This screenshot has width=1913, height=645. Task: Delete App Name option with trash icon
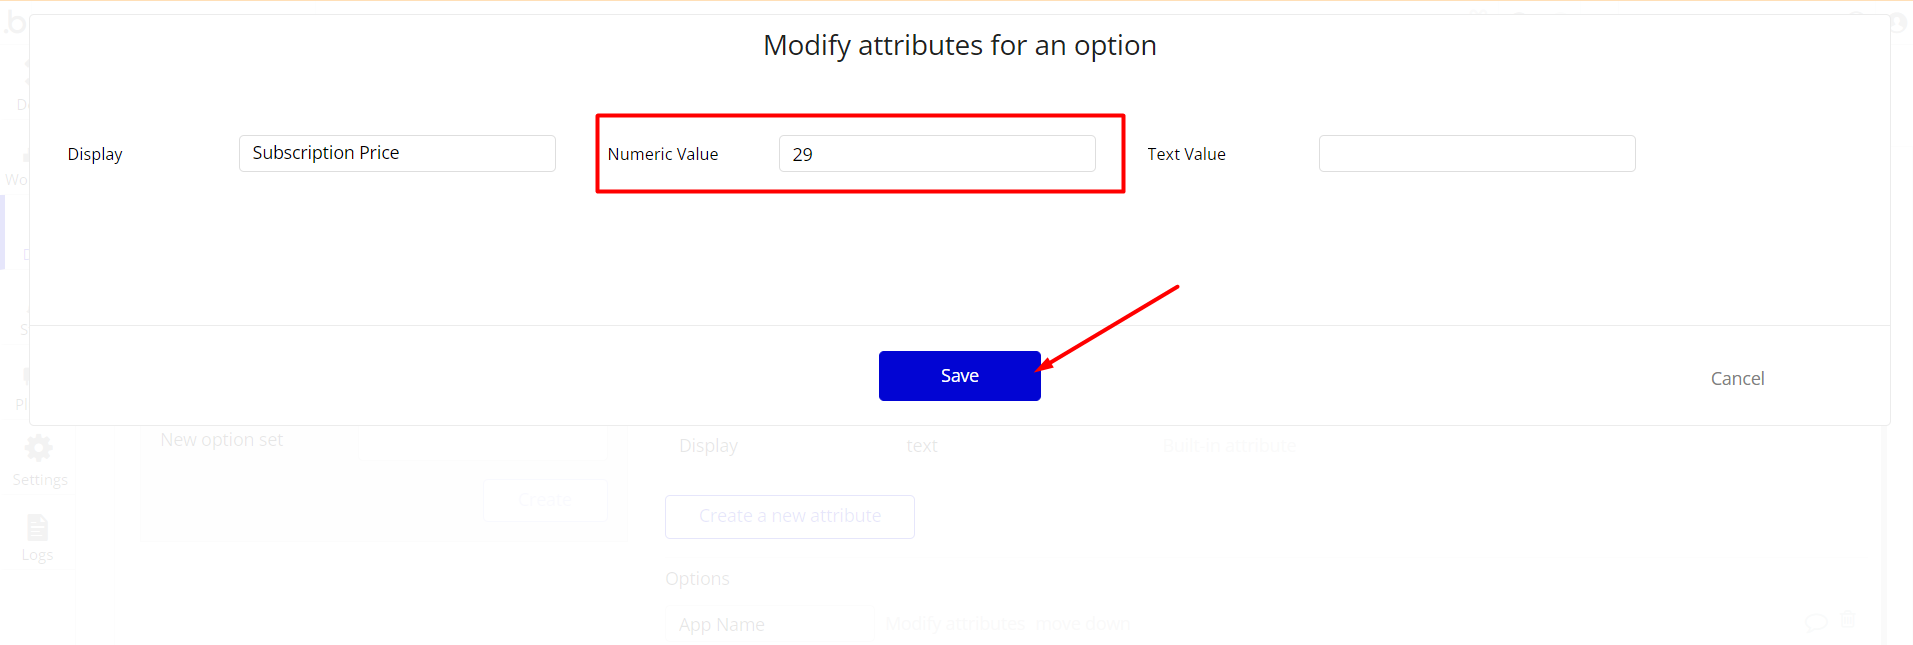tap(1848, 621)
